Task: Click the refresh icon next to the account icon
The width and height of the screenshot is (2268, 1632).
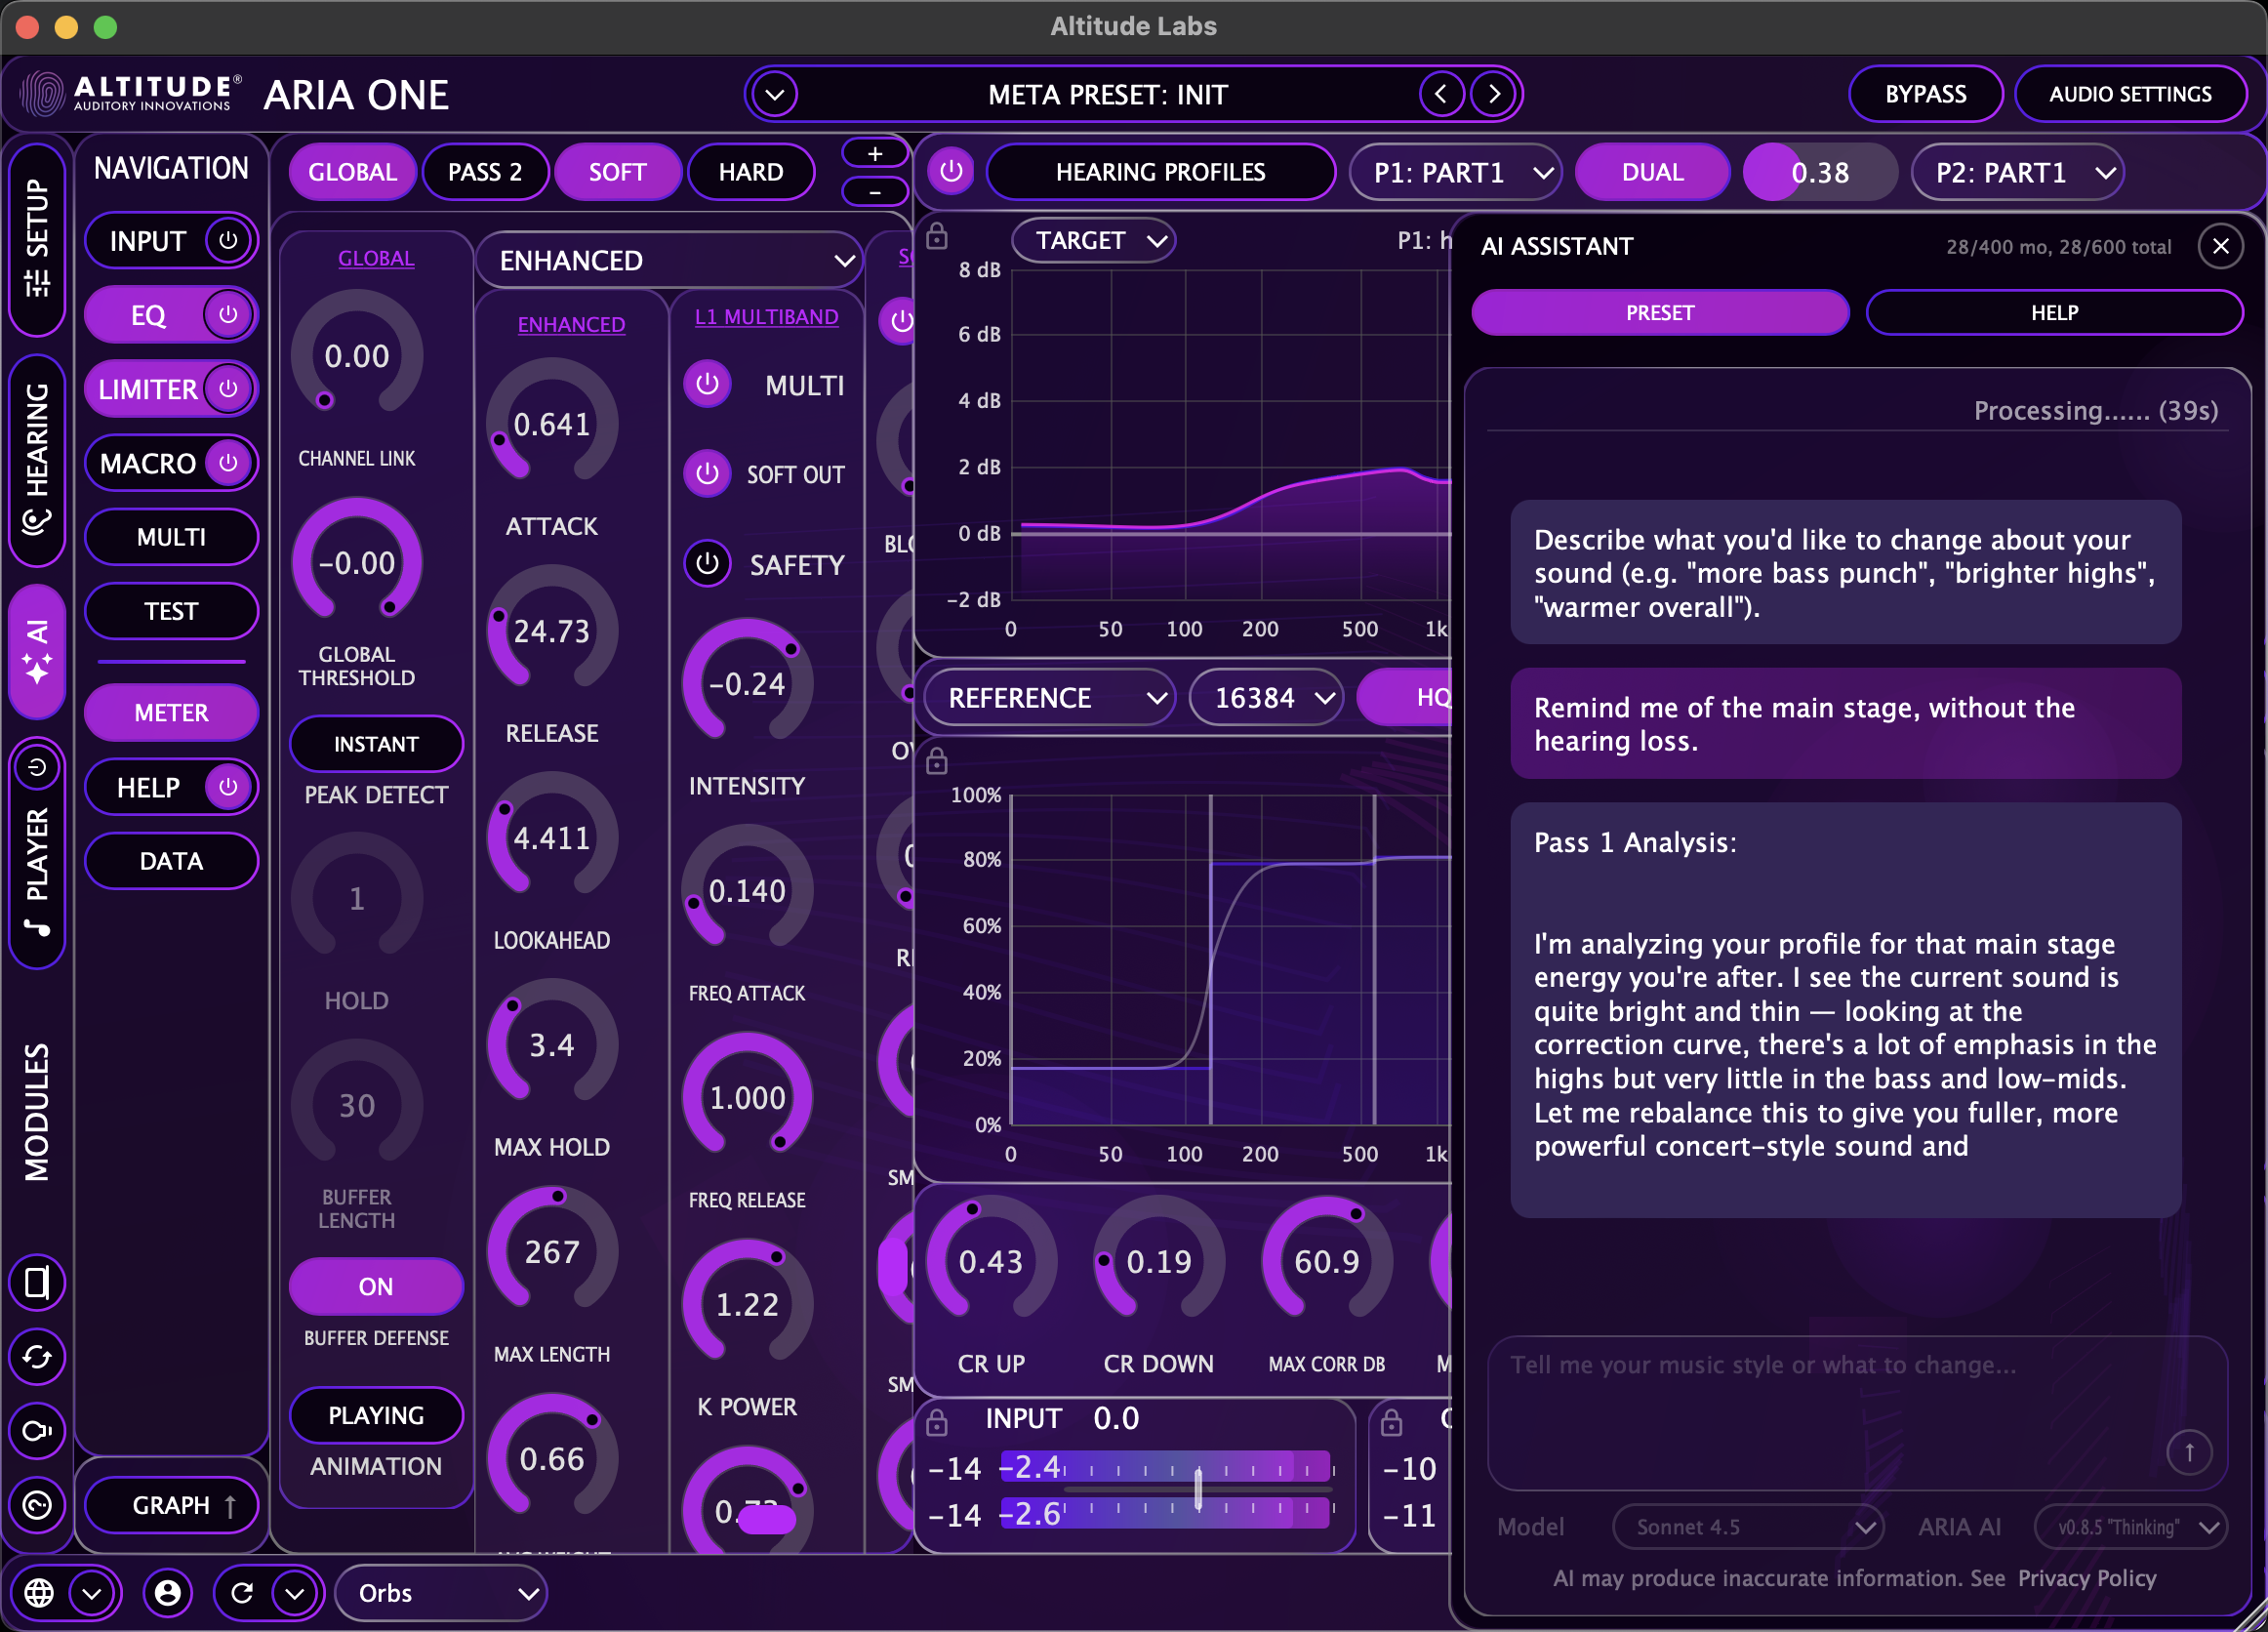Action: click(x=242, y=1592)
